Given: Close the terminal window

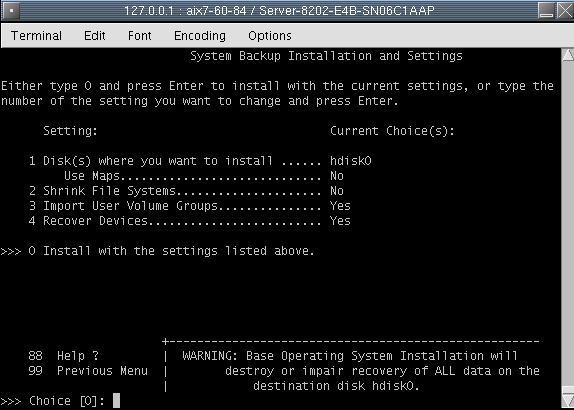Looking at the screenshot, I should 565,10.
